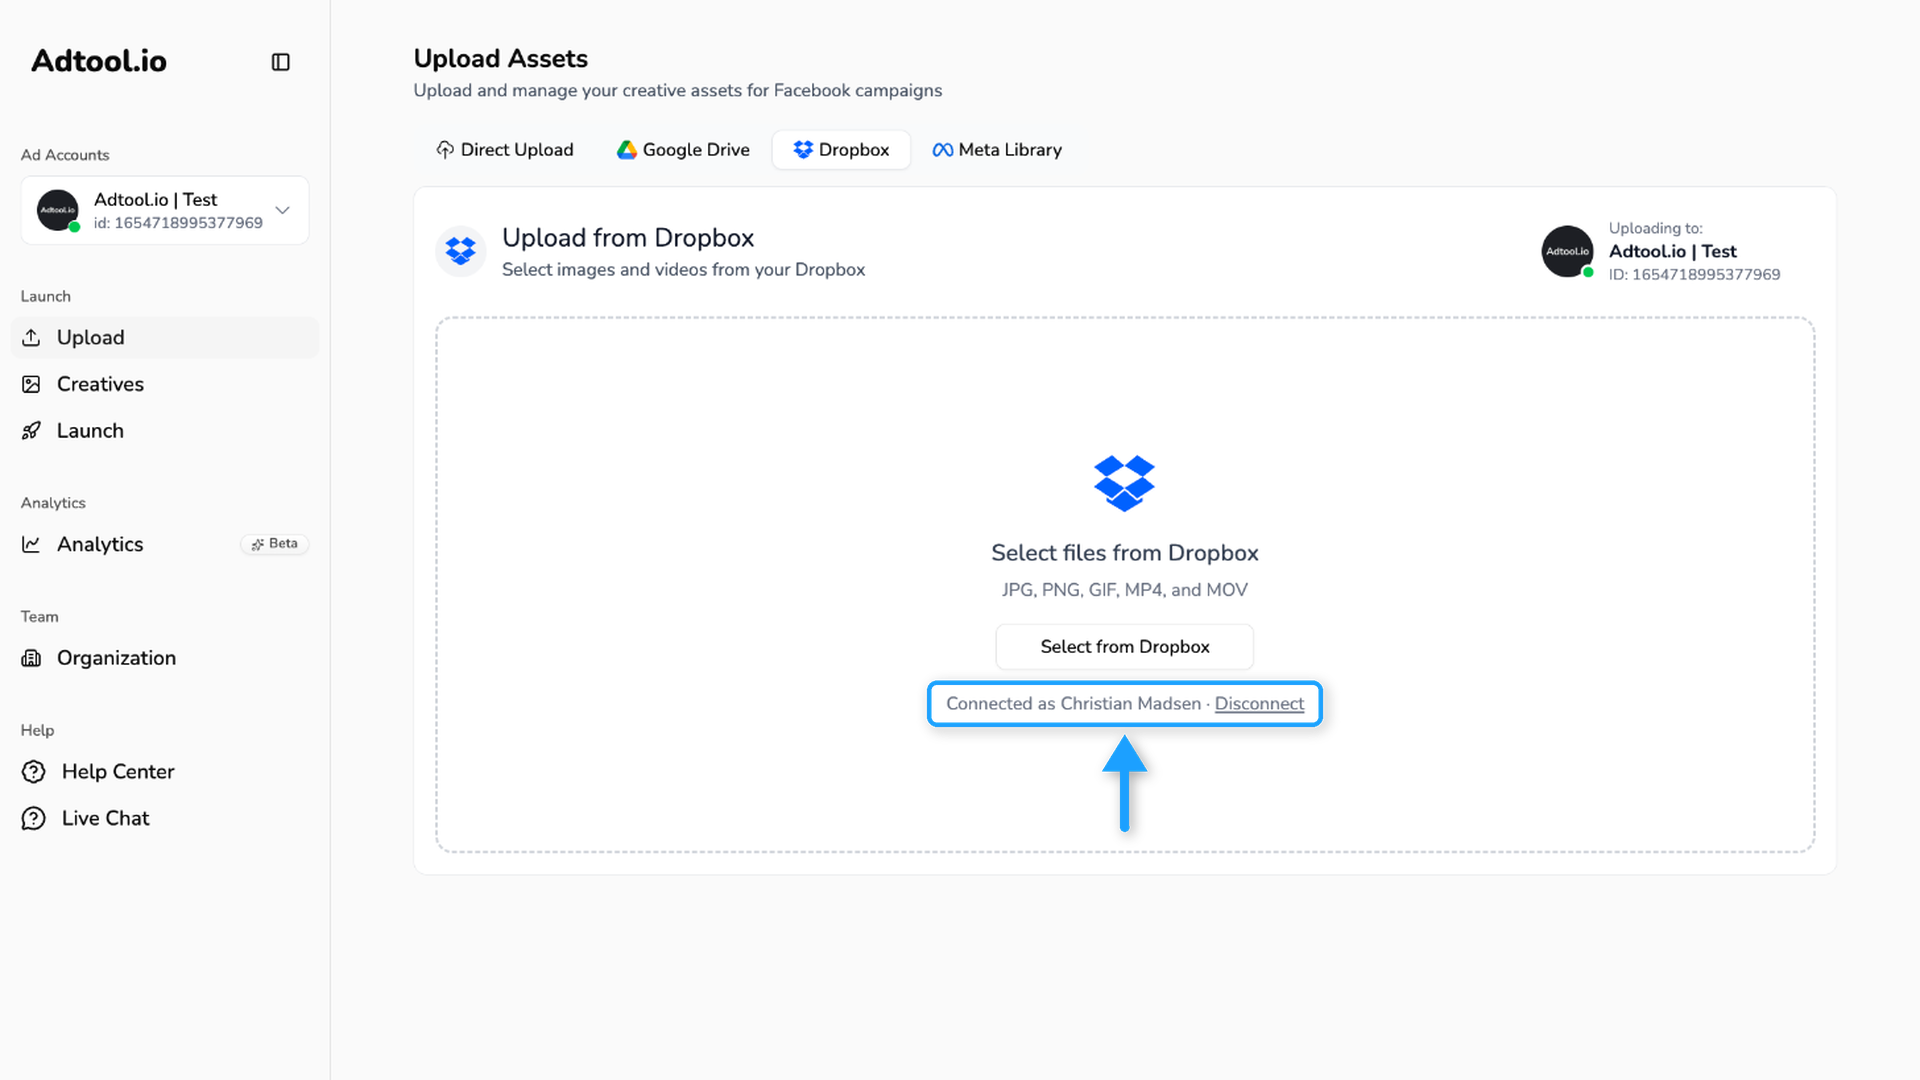Click the 'JPG, PNG, GIF, MP4, and MOV' text
1920x1080 pixels.
tap(1125, 590)
